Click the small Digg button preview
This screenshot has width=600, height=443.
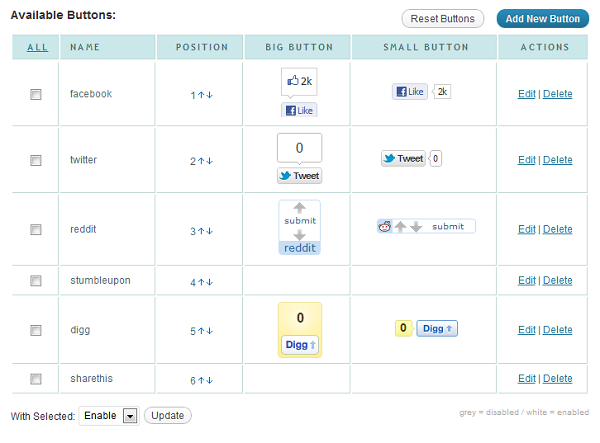[437, 329]
